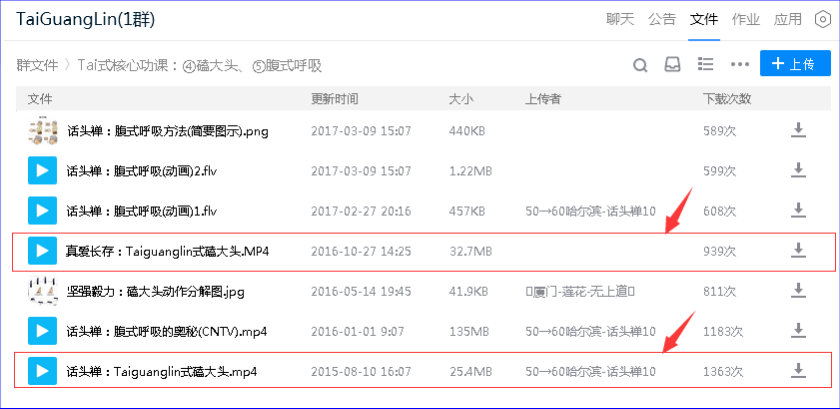Open the 应用 tab
840x409 pixels.
[x=788, y=20]
